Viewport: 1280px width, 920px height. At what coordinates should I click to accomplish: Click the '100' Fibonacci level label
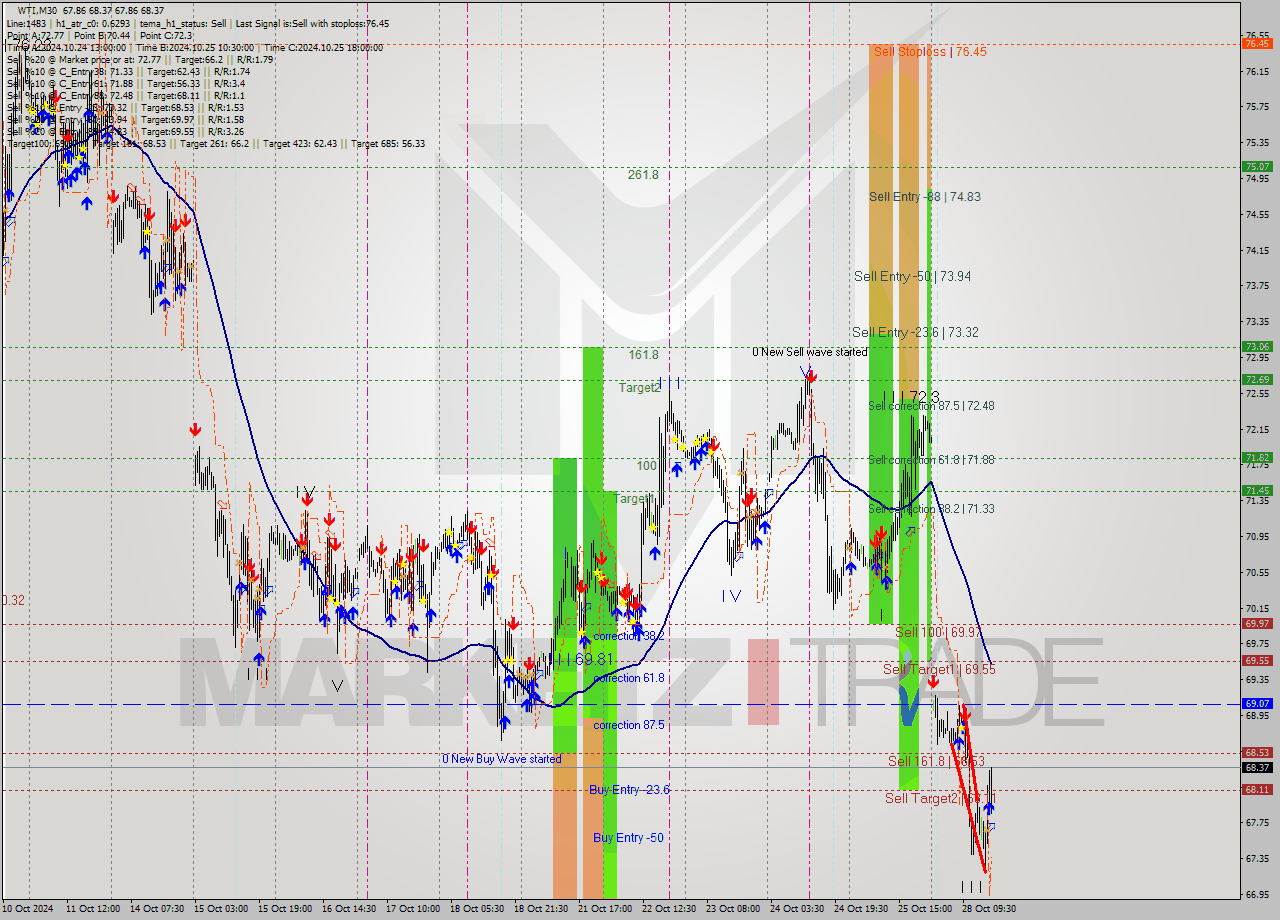647,466
